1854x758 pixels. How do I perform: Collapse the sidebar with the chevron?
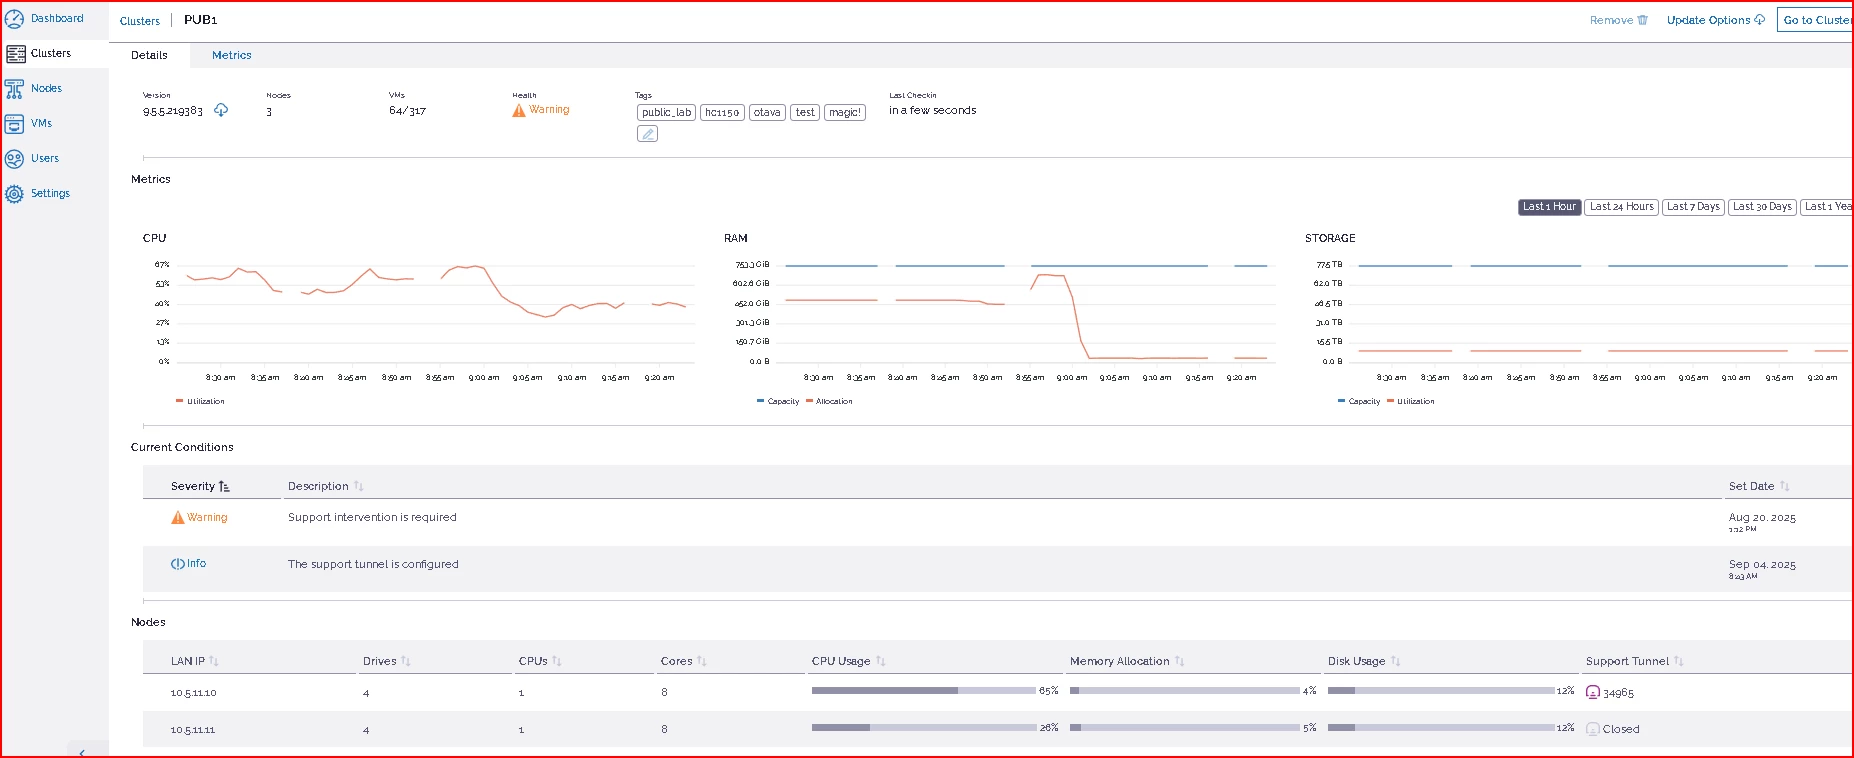(x=82, y=752)
